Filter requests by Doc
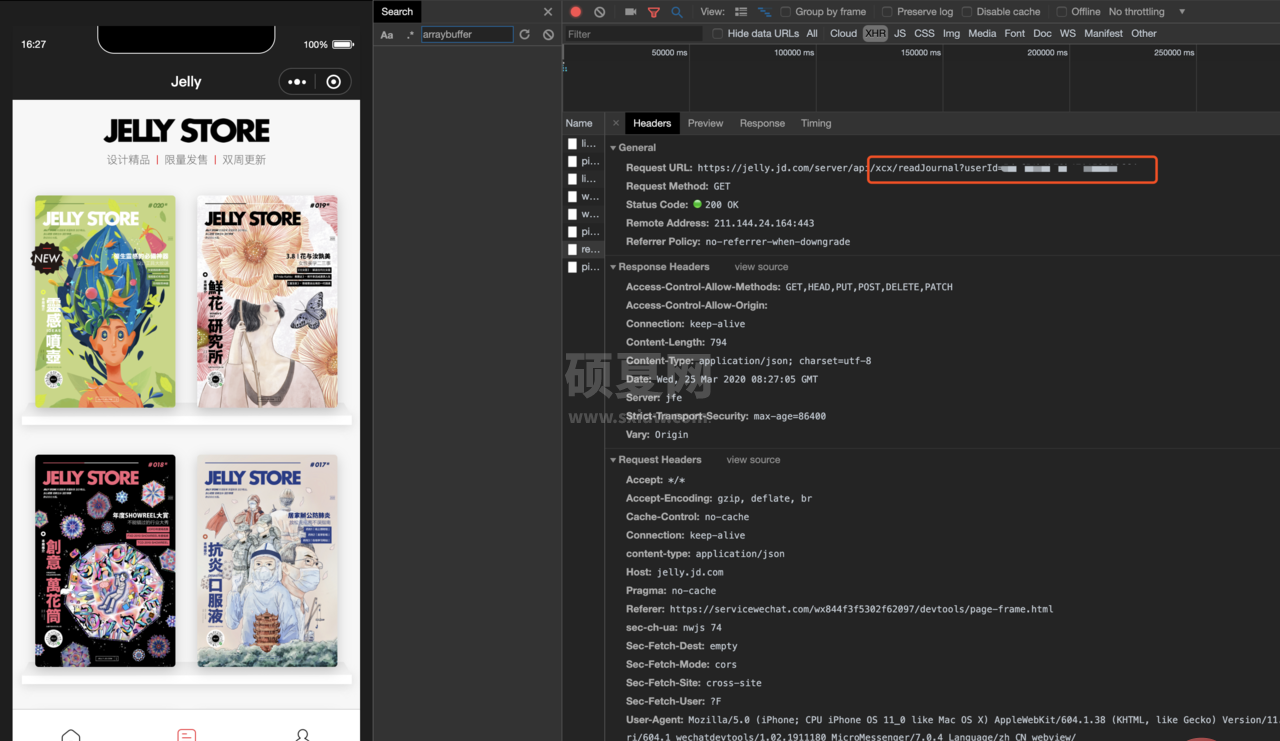This screenshot has width=1280, height=741. (1043, 34)
